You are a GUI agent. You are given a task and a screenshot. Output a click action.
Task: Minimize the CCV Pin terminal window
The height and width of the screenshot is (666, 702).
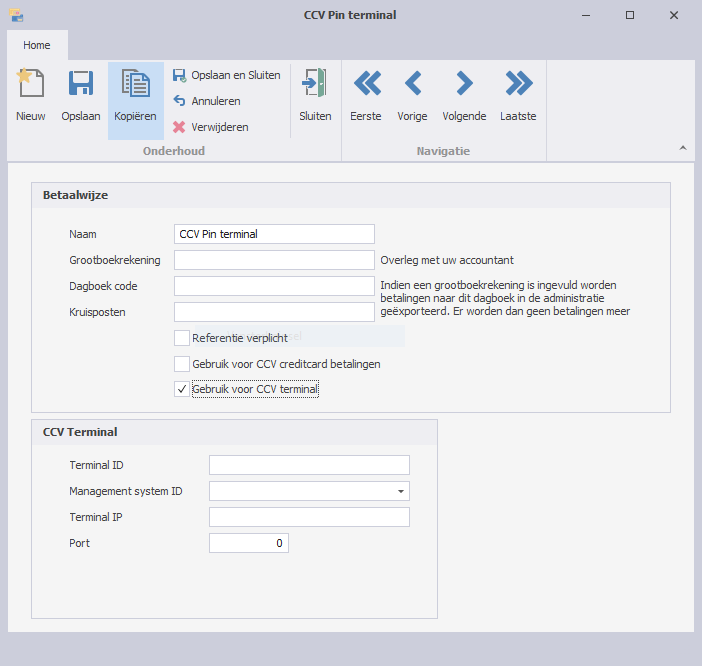[586, 15]
